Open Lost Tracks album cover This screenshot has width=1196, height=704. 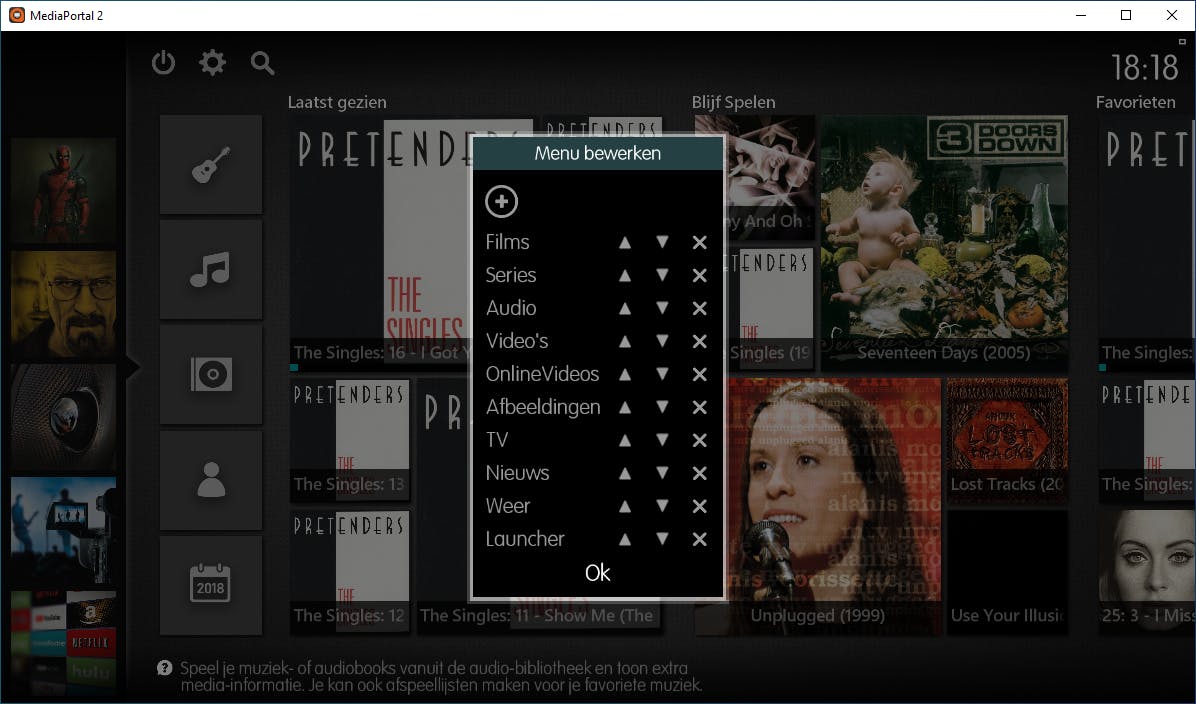[x=1007, y=439]
